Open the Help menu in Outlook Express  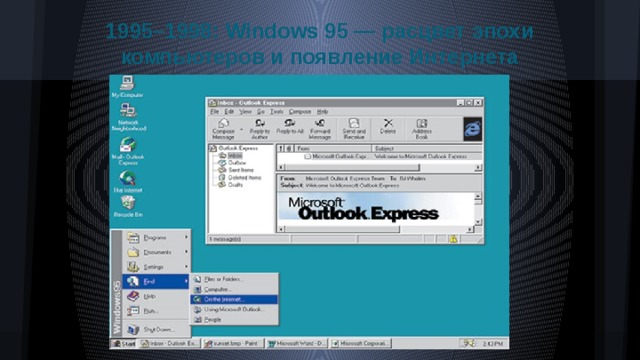(322, 111)
